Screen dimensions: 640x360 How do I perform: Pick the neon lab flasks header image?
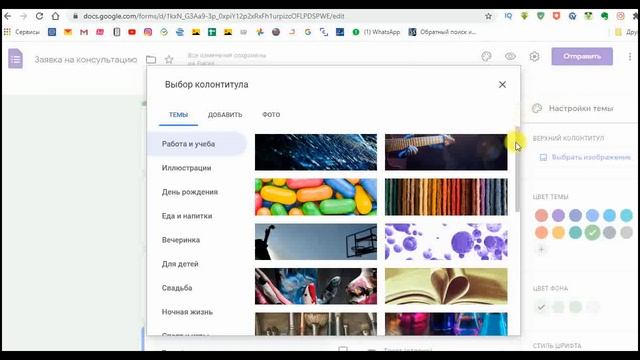(446, 324)
